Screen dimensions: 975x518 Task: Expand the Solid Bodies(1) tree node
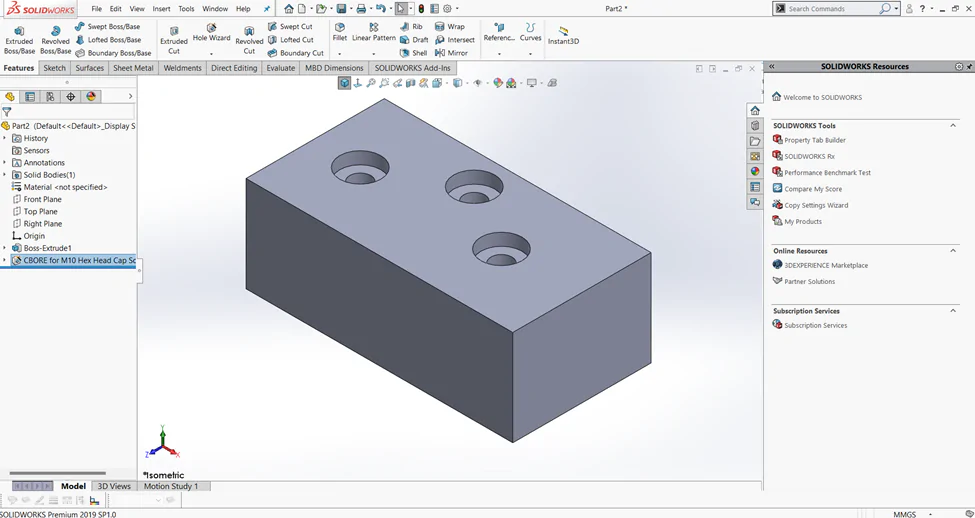5,175
